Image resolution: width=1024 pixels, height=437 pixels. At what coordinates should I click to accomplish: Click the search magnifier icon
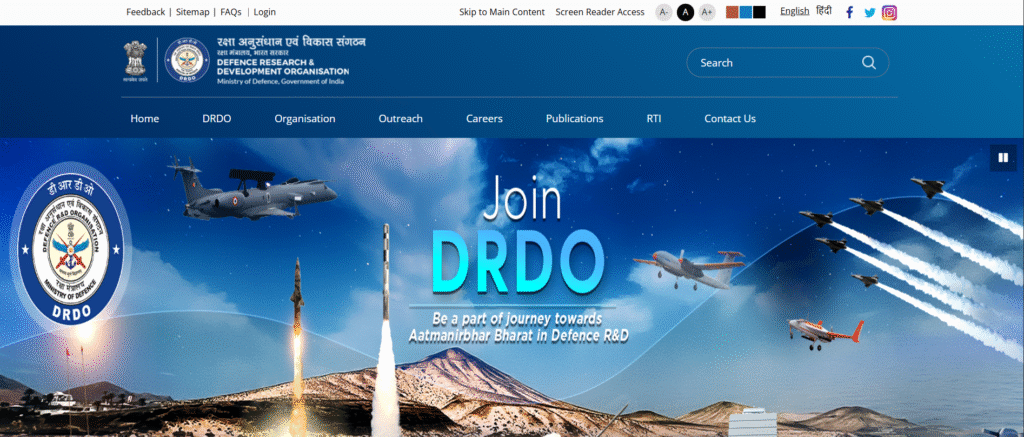pos(869,63)
